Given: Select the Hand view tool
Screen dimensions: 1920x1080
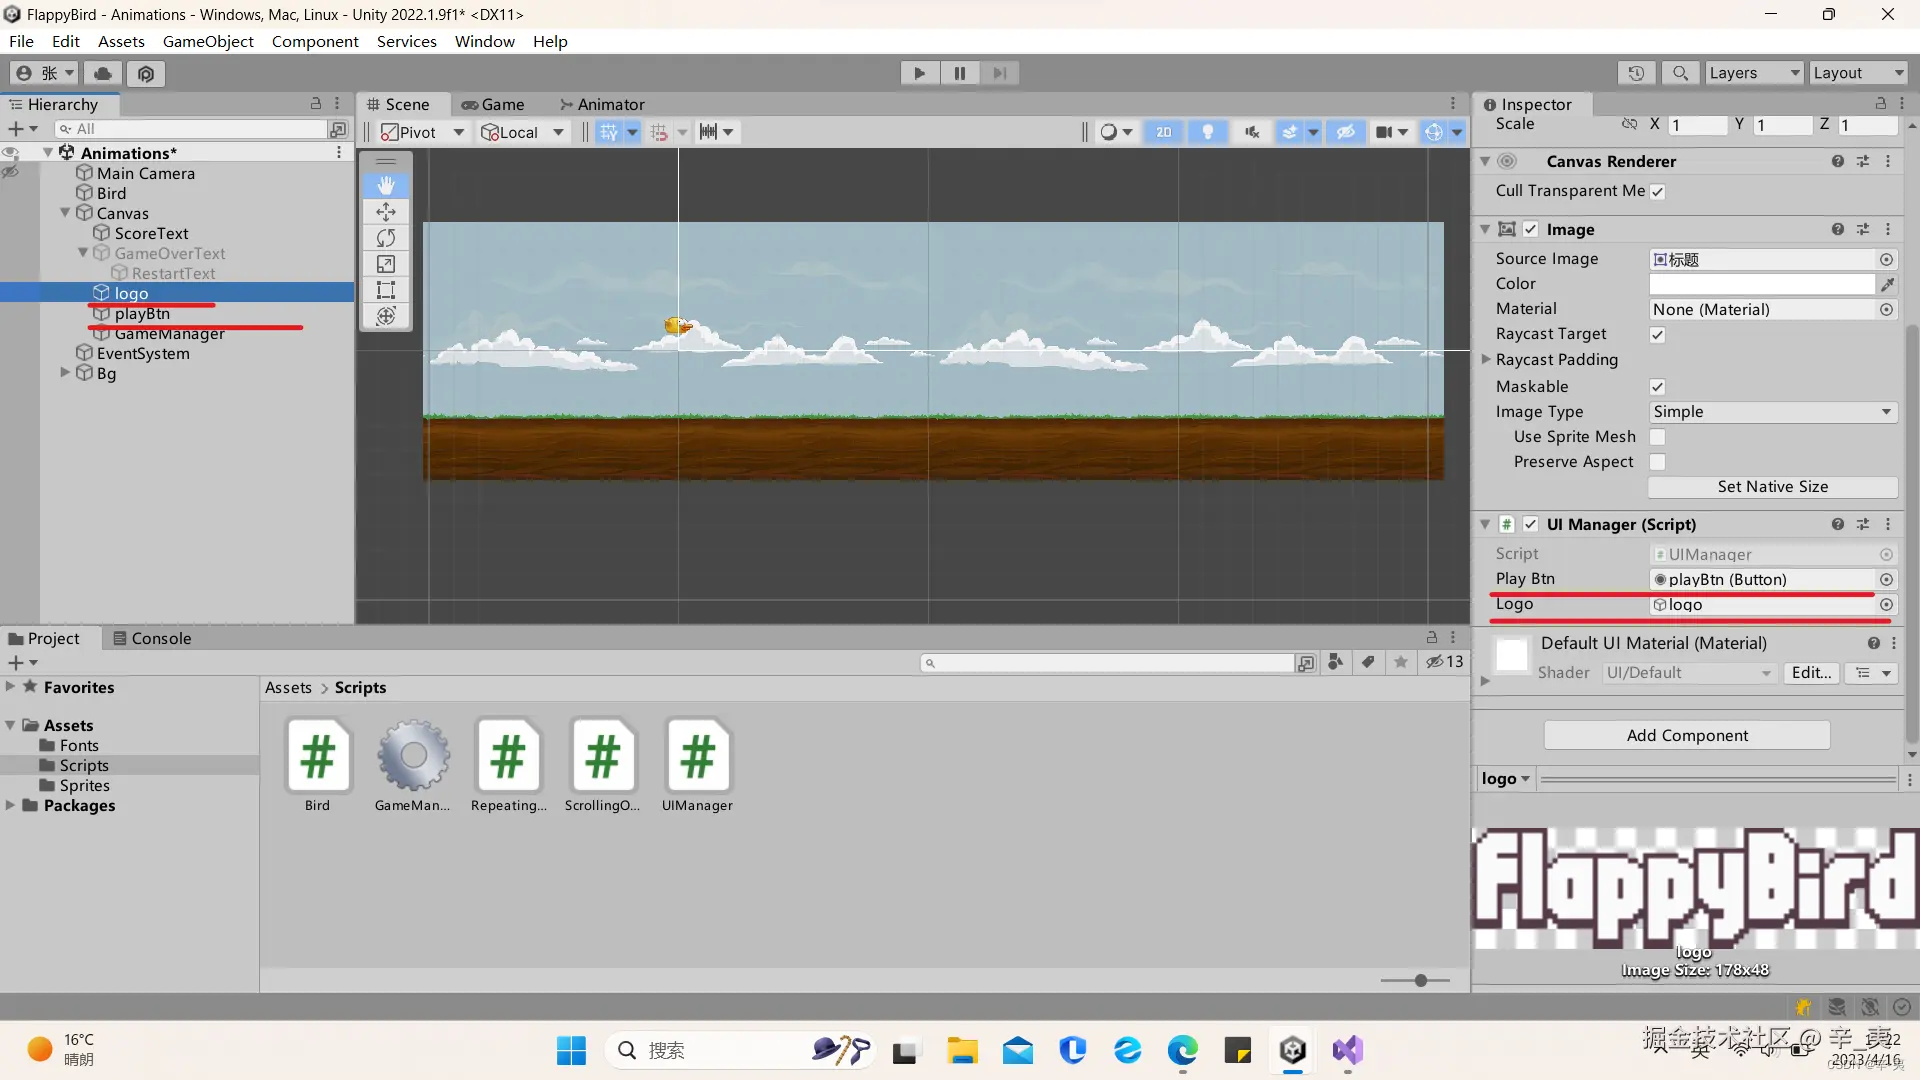Looking at the screenshot, I should [x=386, y=186].
